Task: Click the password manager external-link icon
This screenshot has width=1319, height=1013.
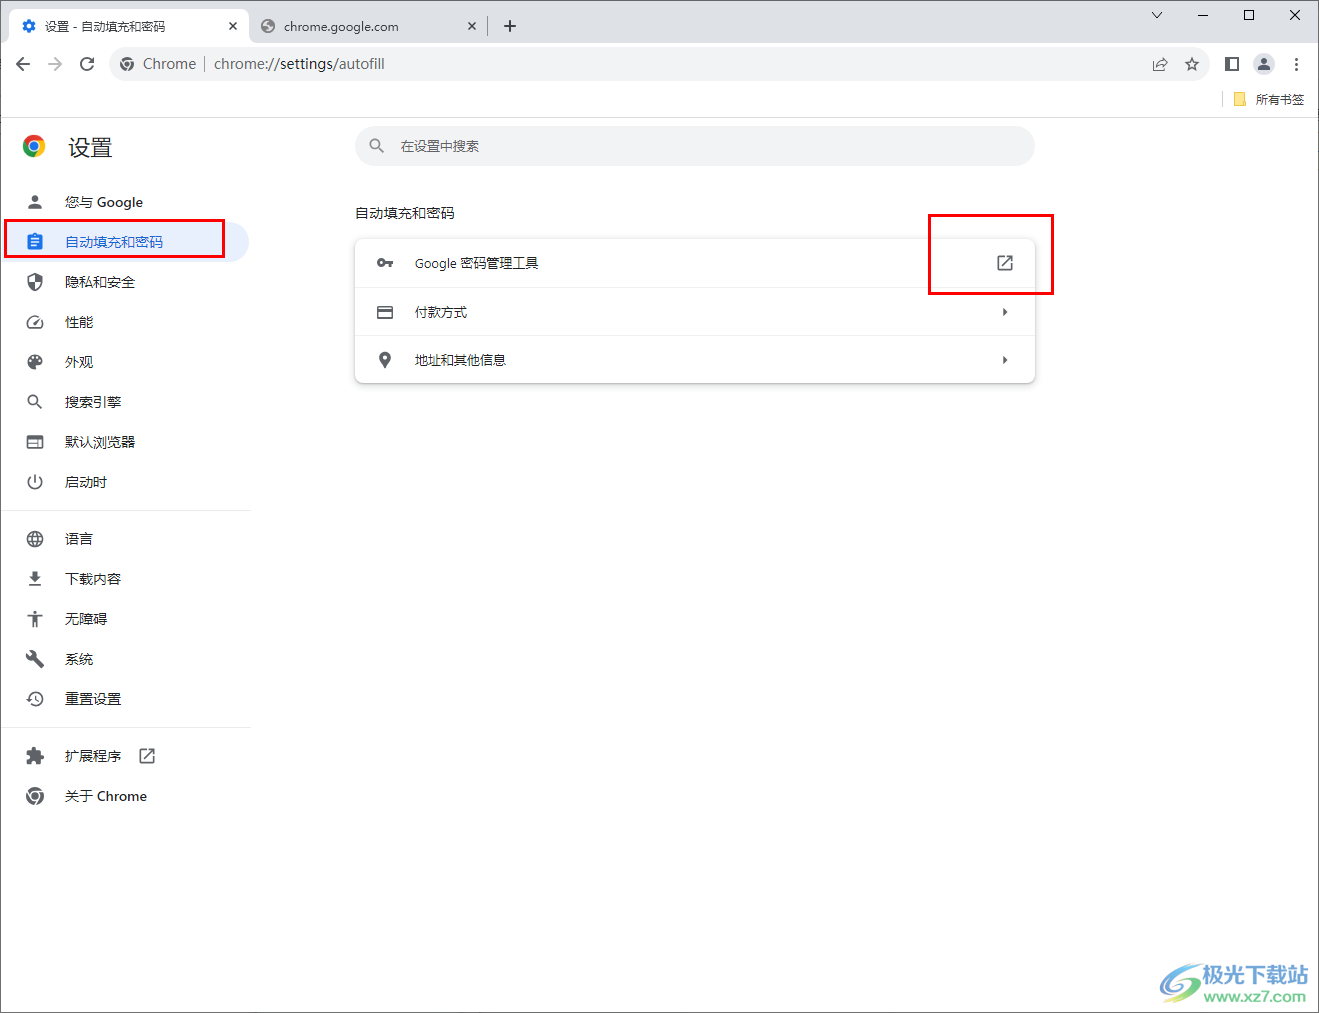Action: coord(1005,263)
